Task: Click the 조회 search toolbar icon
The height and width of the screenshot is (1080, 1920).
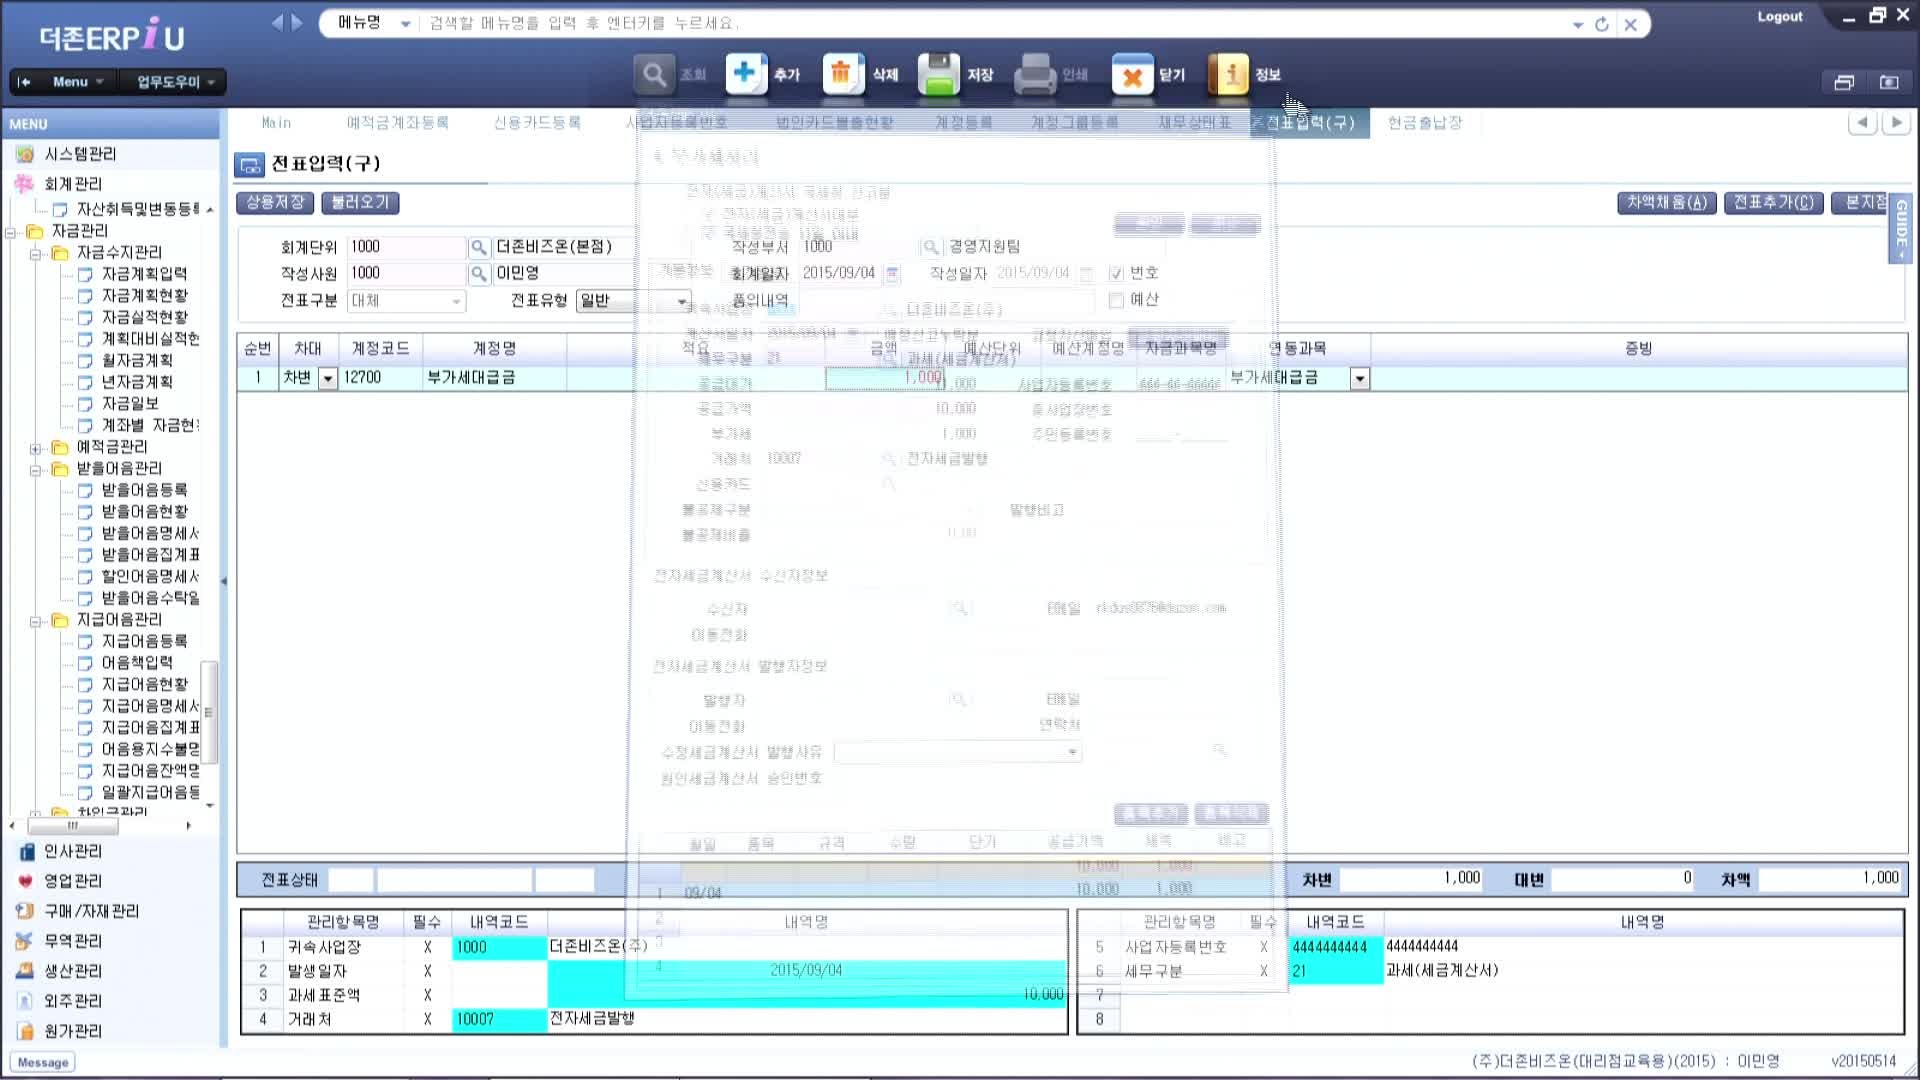Action: (x=653, y=75)
